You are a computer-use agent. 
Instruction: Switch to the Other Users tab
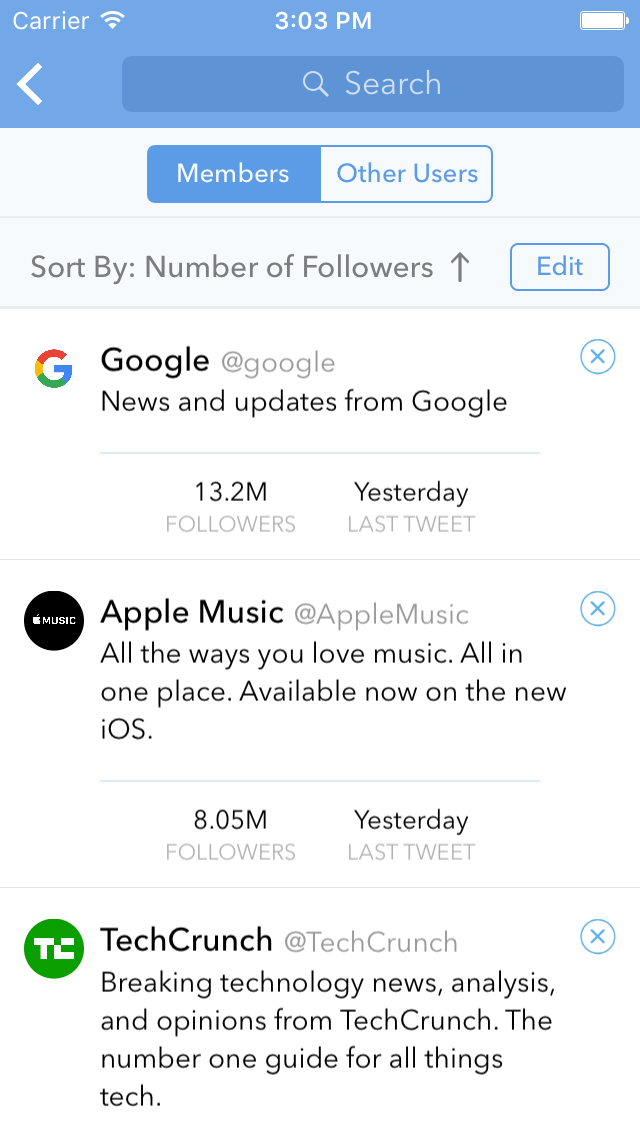pyautogui.click(x=407, y=174)
